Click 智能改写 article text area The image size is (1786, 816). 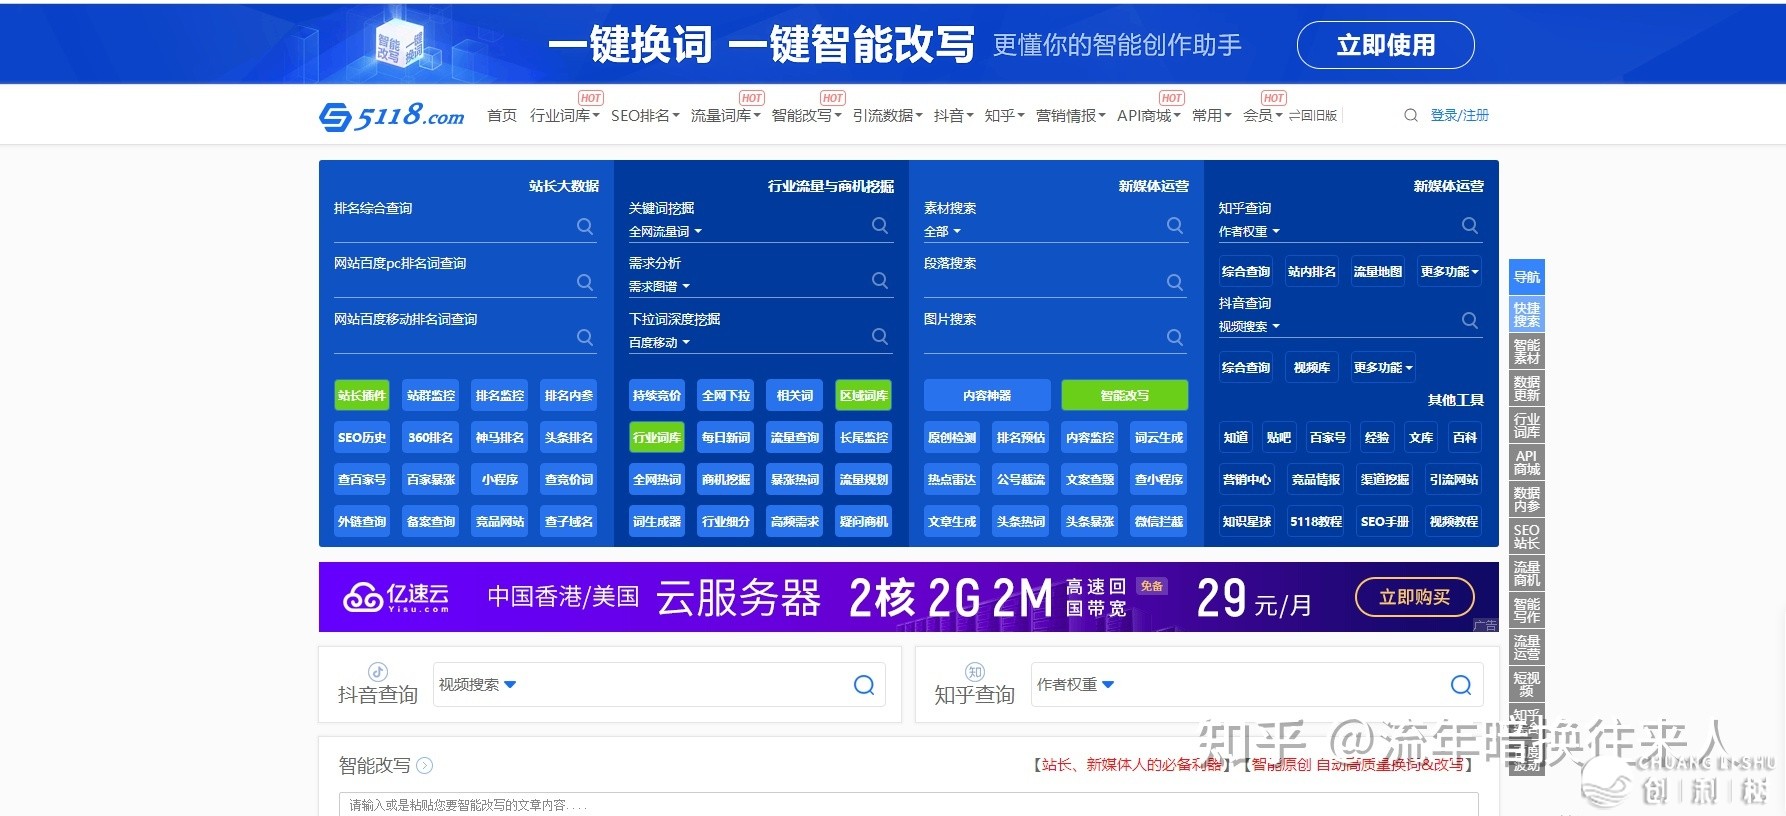(909, 804)
